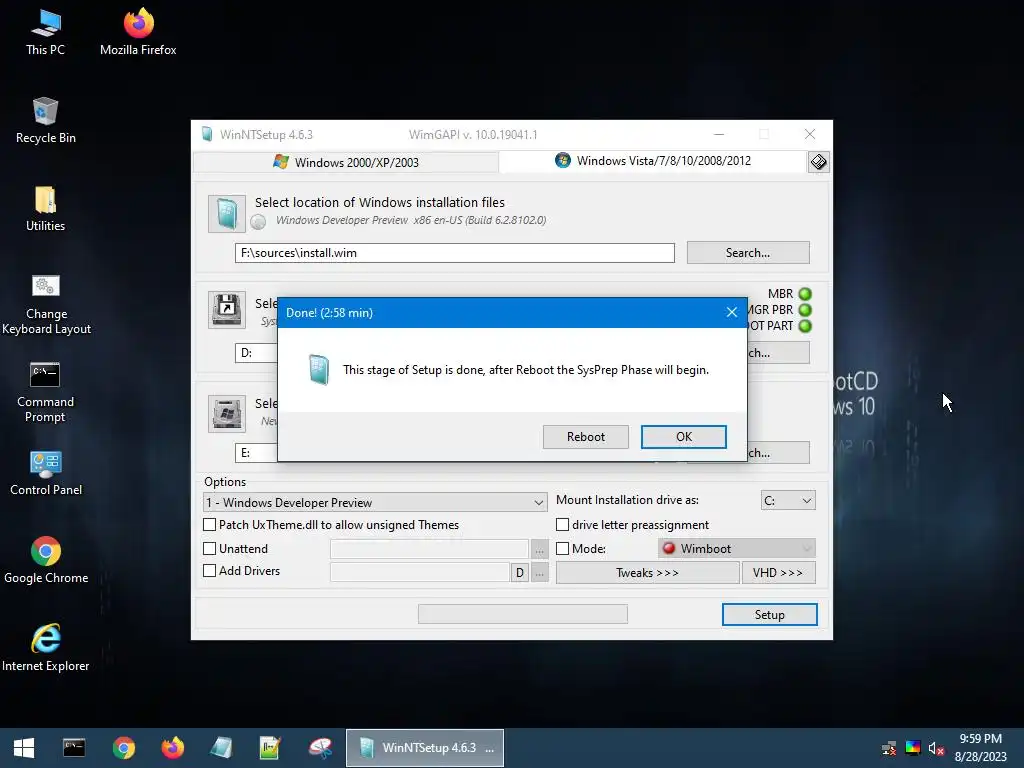Click the muted volume tray icon
The width and height of the screenshot is (1024, 768).
(936, 748)
